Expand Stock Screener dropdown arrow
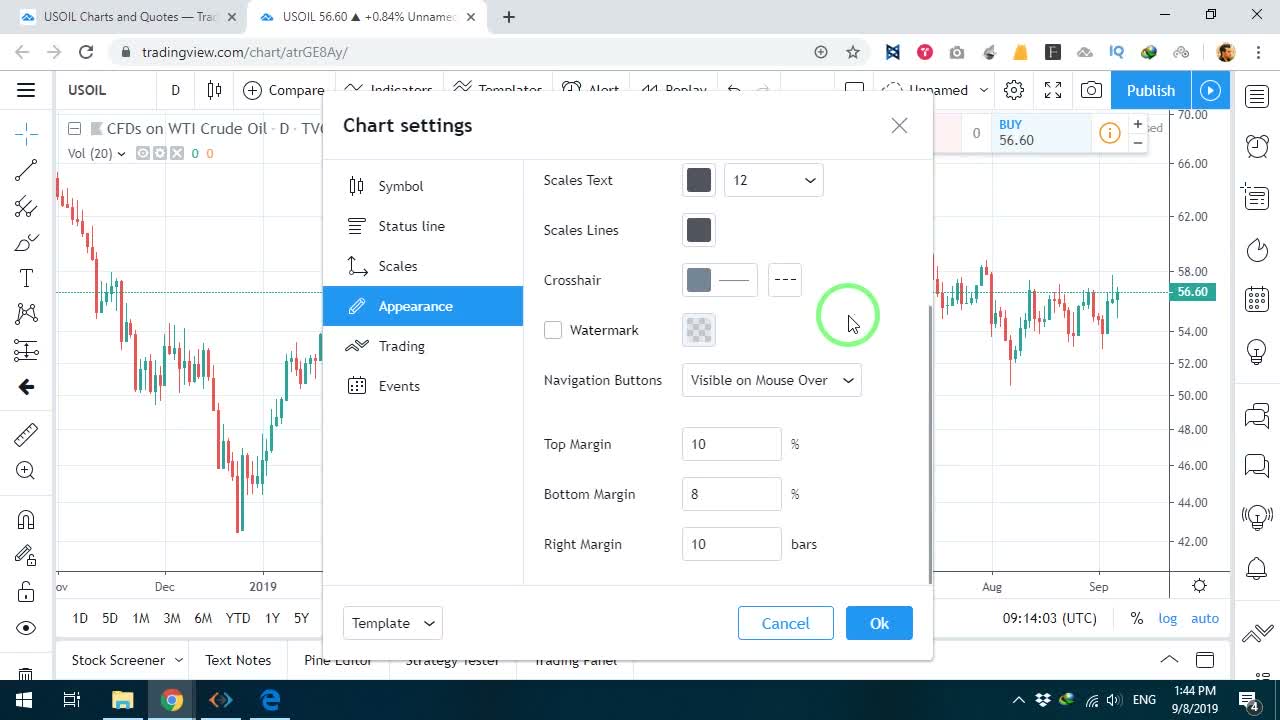The width and height of the screenshot is (1280, 720). point(179,660)
